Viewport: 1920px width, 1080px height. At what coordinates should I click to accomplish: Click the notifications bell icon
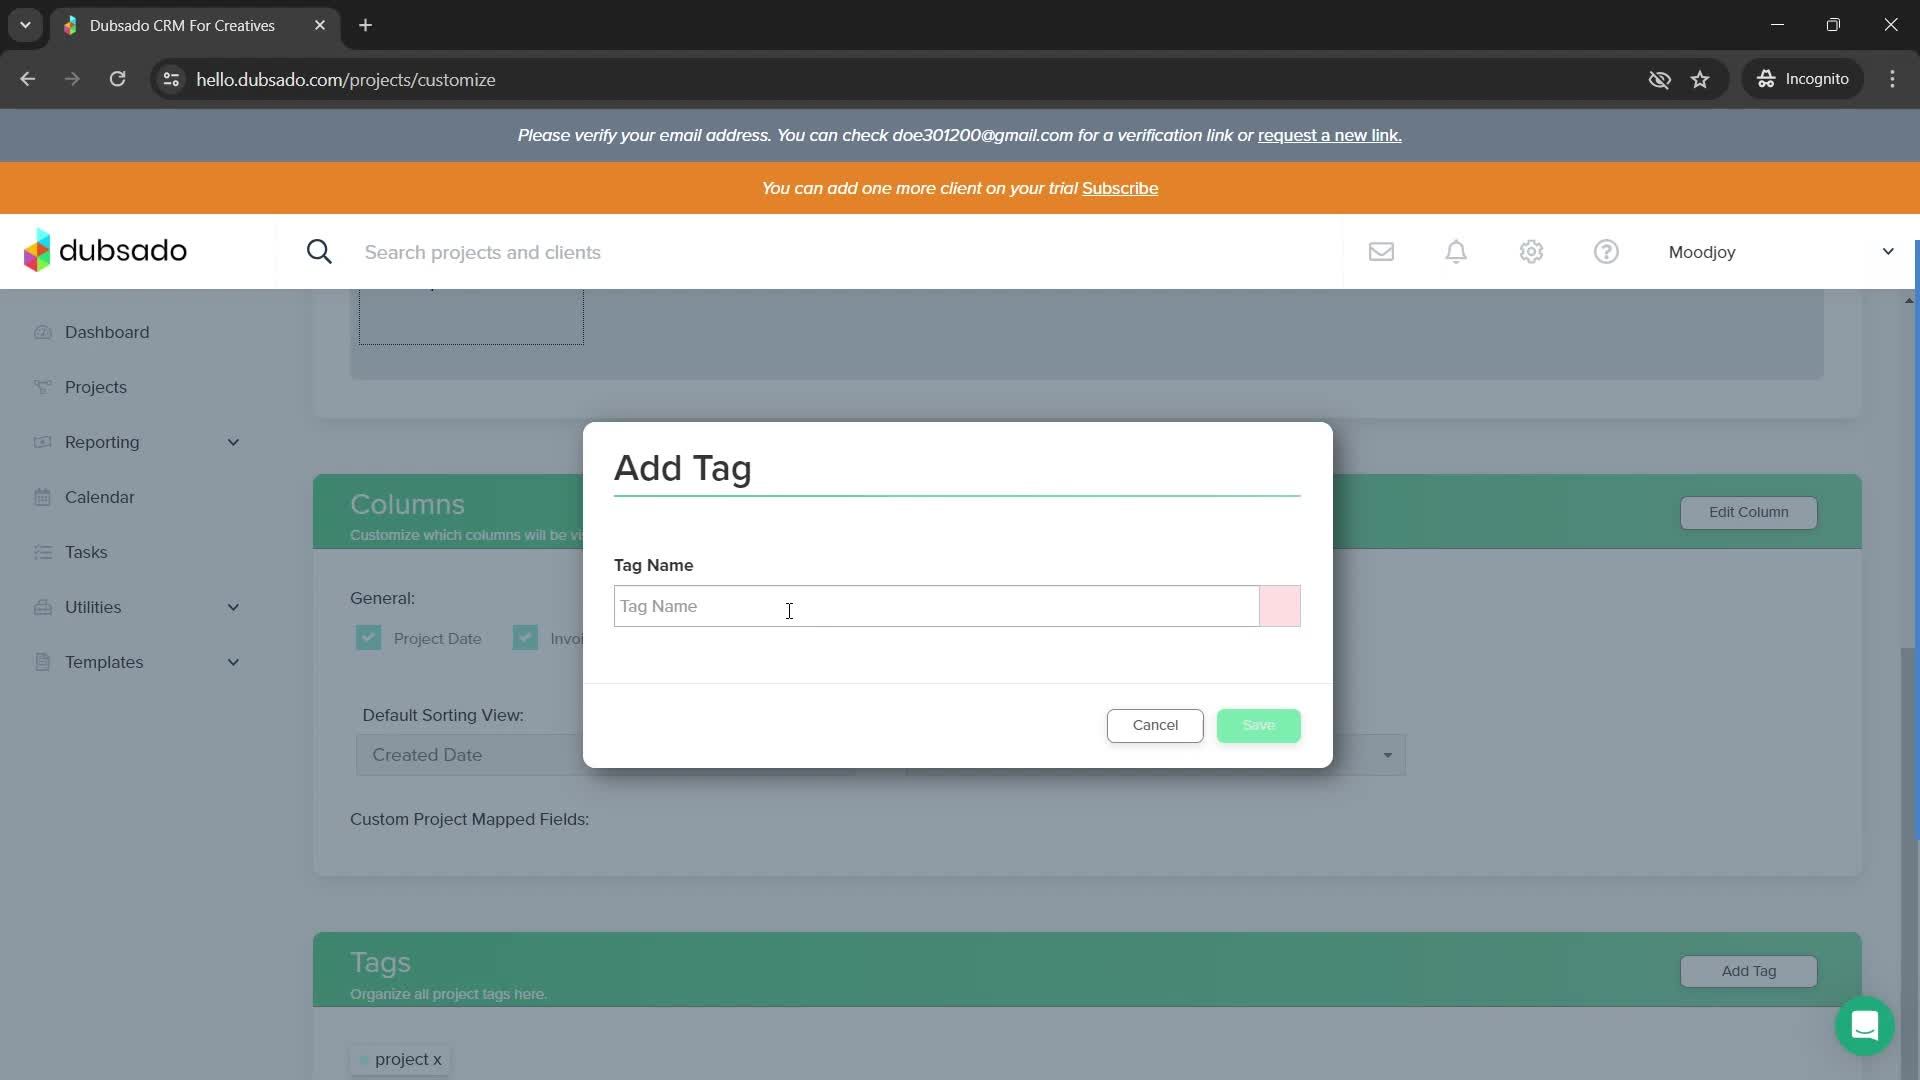coord(1456,252)
